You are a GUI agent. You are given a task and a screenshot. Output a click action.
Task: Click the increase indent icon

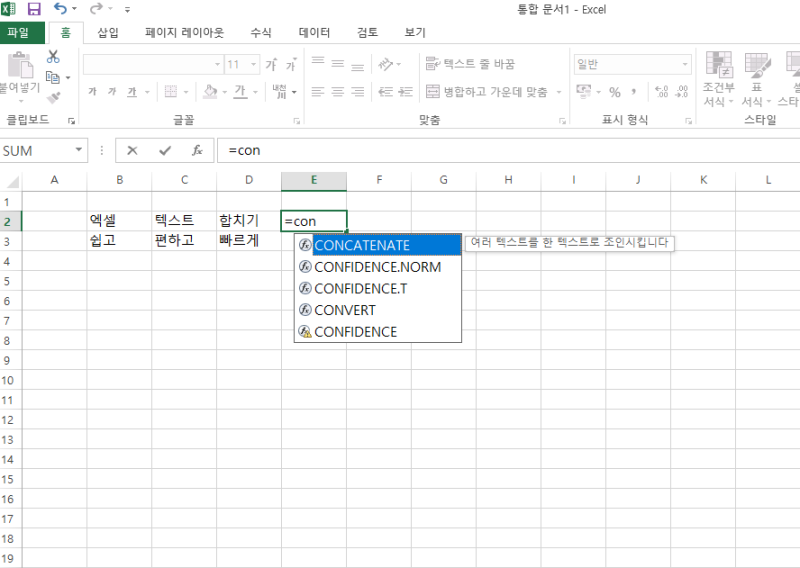(x=405, y=92)
